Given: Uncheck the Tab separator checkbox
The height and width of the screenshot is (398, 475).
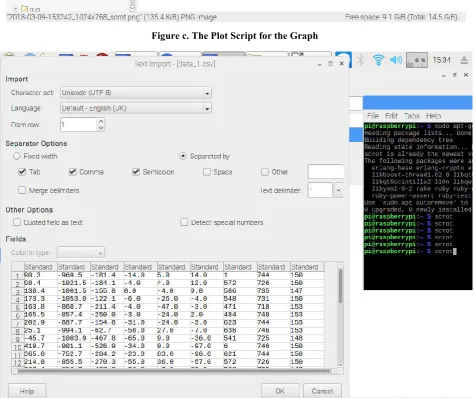Looking at the screenshot, I should tap(22, 172).
